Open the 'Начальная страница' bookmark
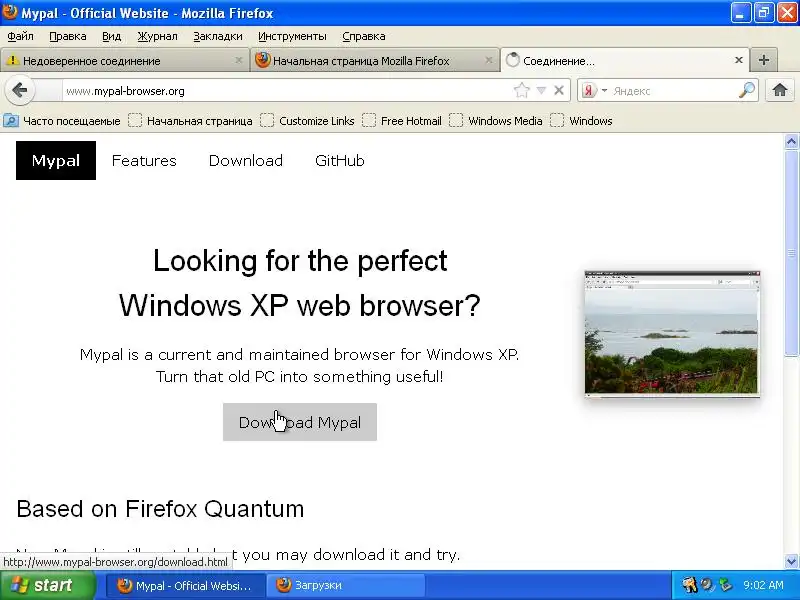 190,121
